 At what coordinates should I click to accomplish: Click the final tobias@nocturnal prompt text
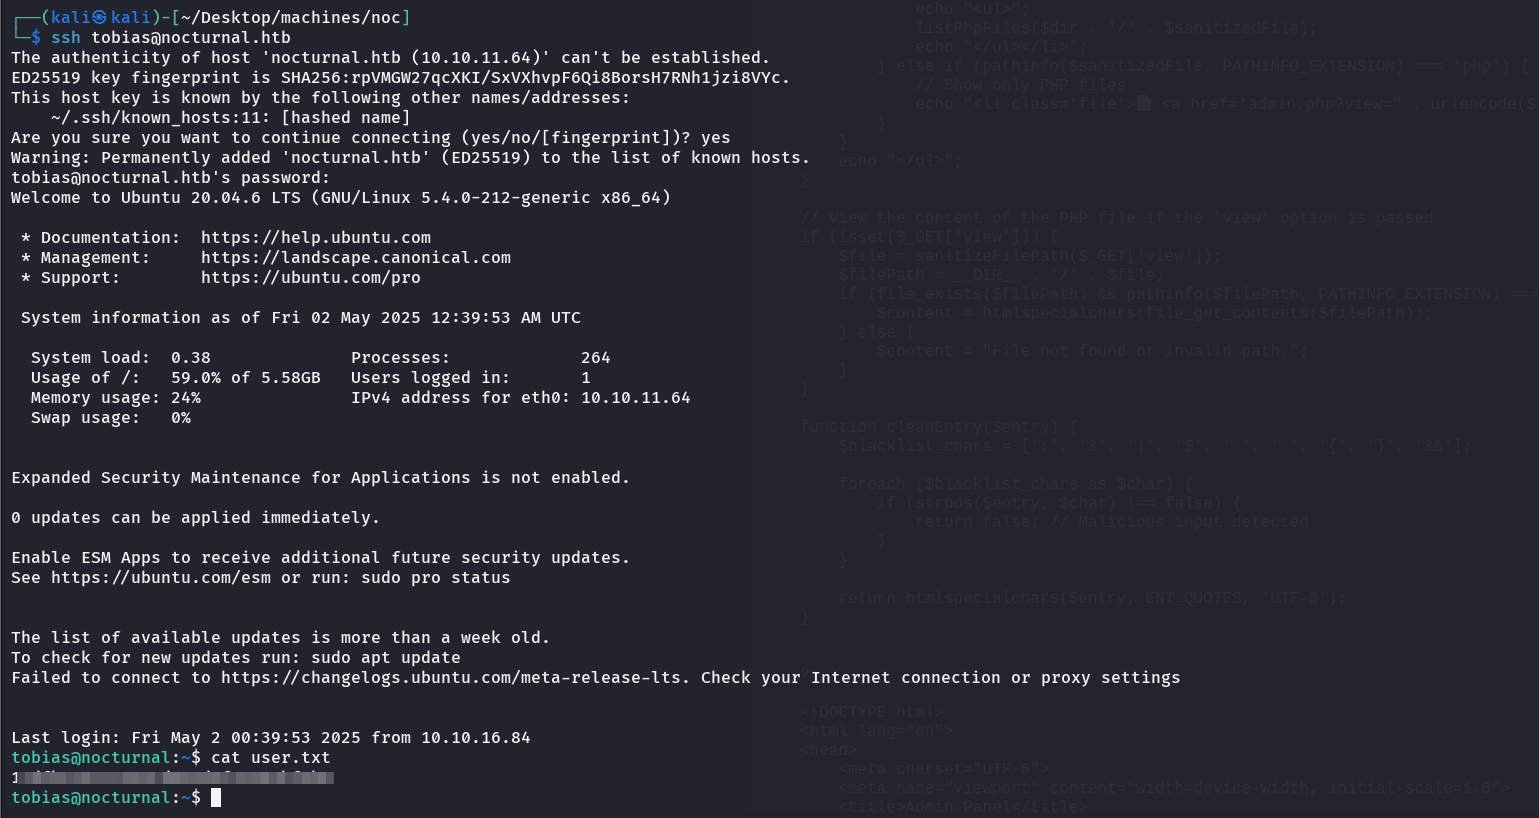coord(106,798)
